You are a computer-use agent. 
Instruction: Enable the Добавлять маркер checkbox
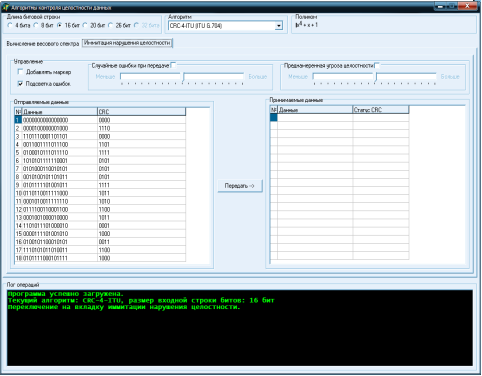[x=20, y=72]
